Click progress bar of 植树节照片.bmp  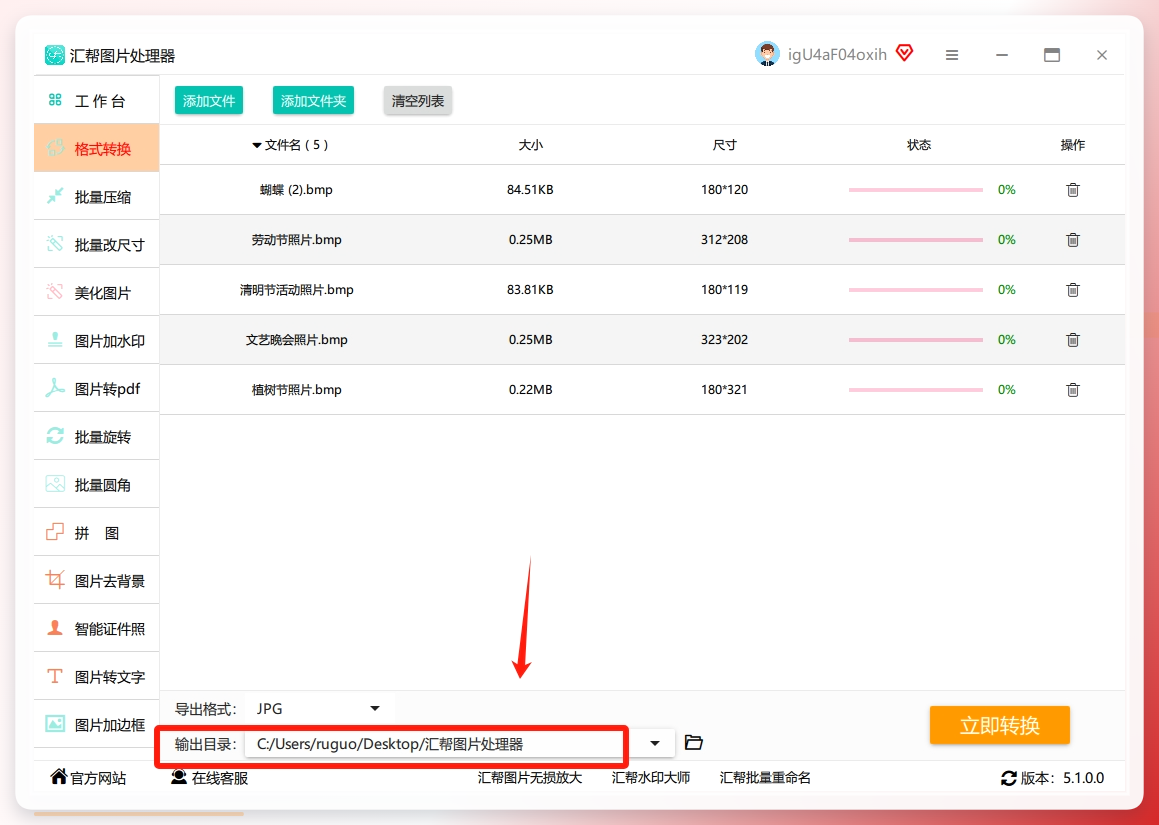[916, 390]
